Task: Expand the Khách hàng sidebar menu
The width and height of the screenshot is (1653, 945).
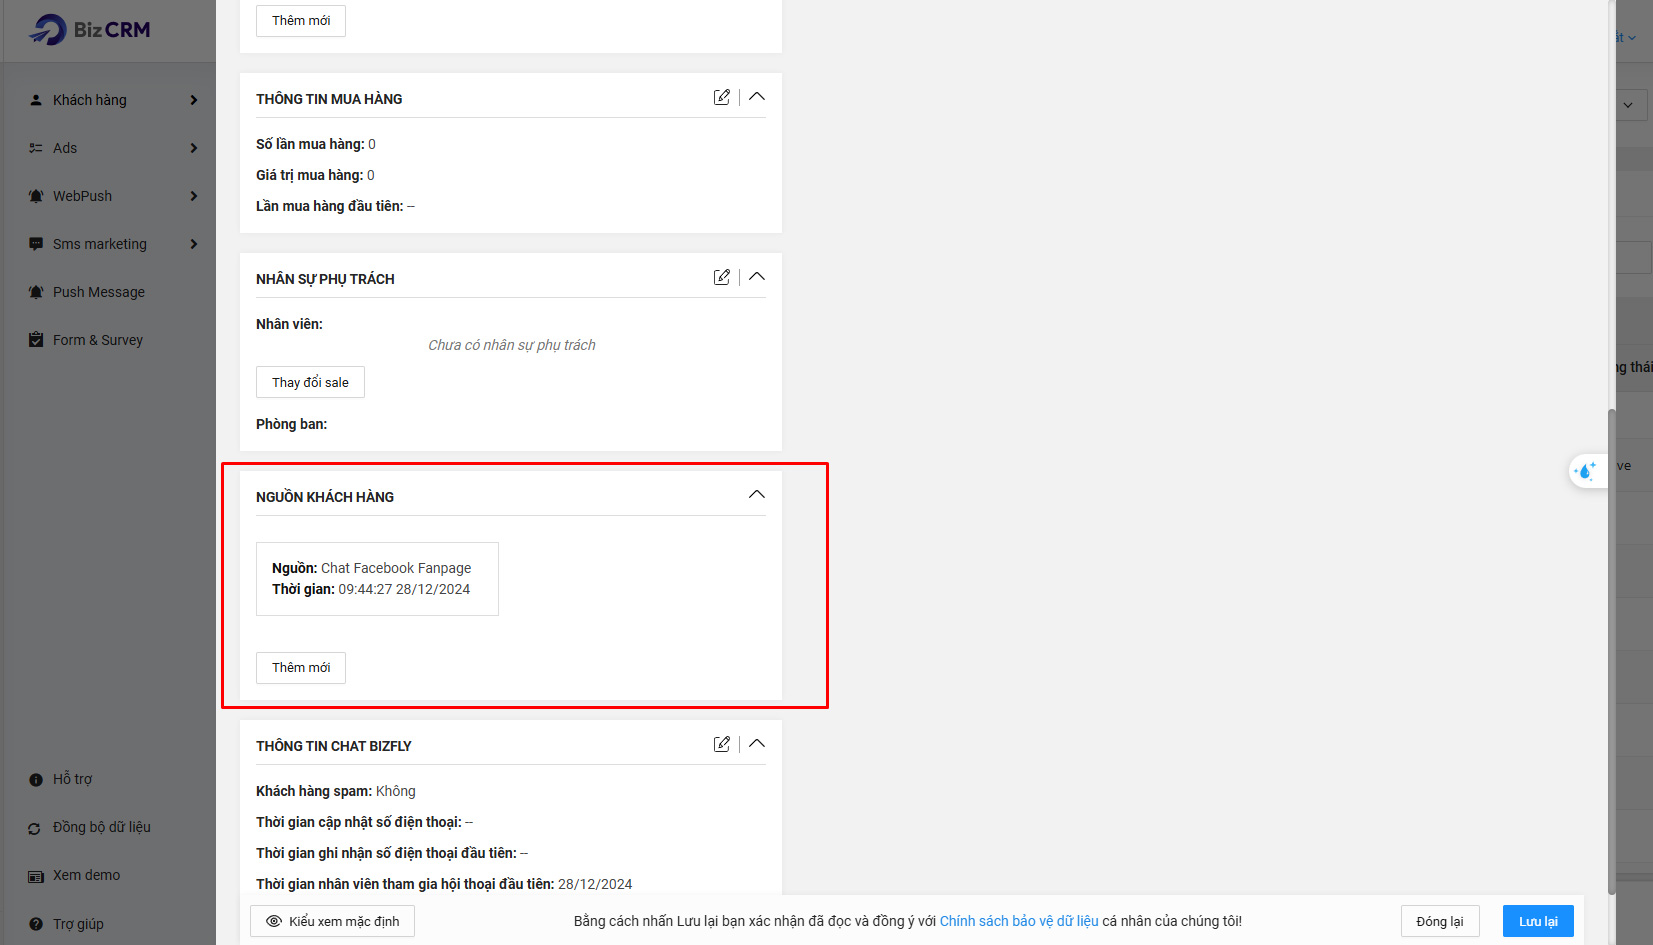Action: pos(194,100)
